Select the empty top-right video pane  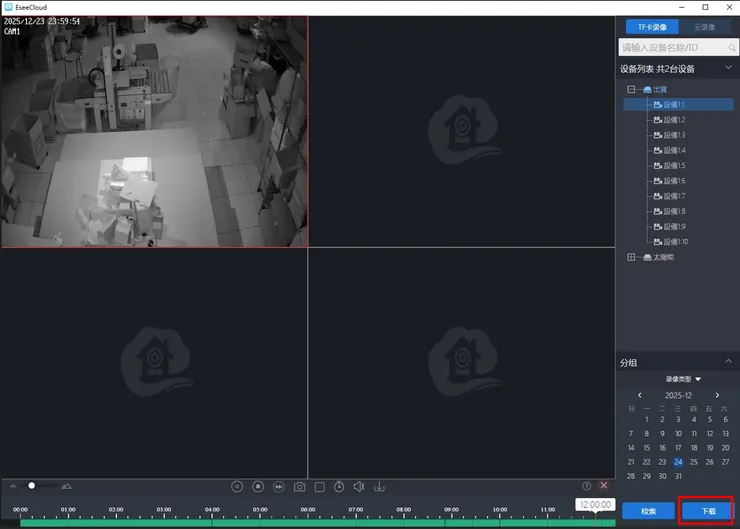pos(462,132)
